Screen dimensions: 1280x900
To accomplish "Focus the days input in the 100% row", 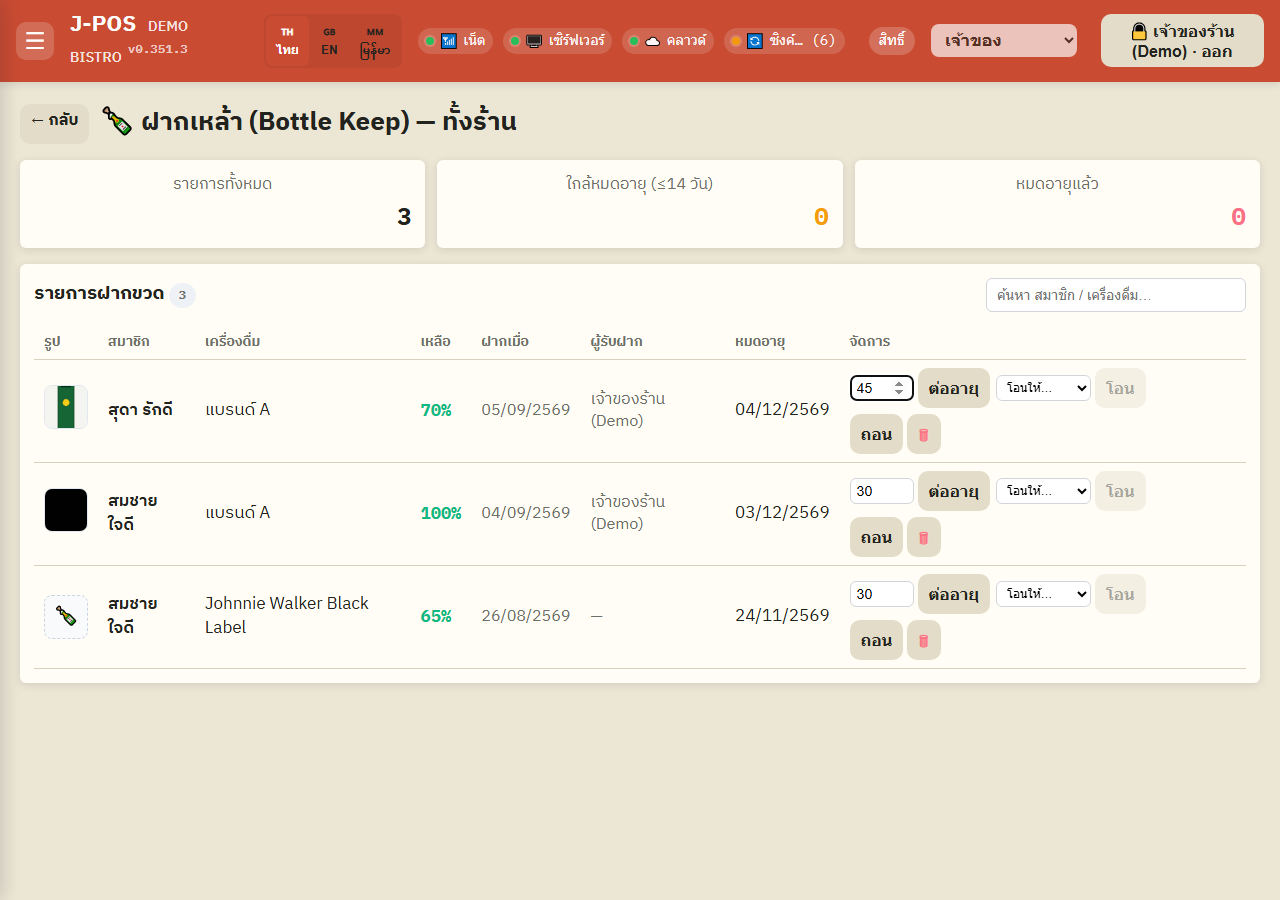I will (x=882, y=491).
